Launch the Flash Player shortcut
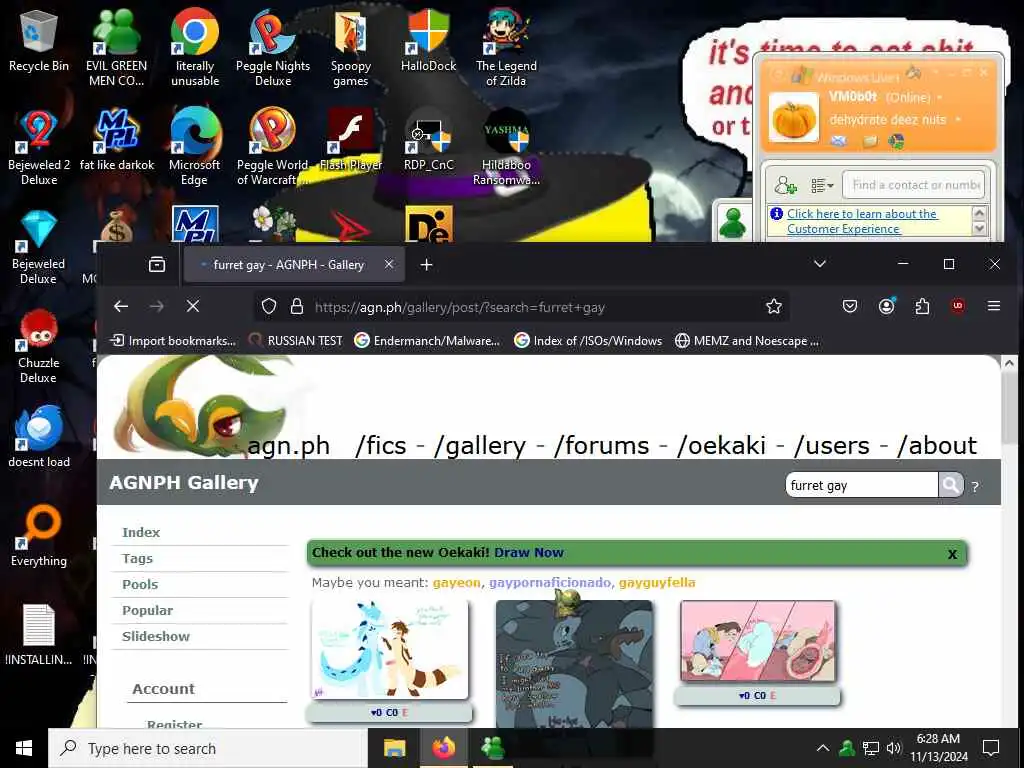The image size is (1024, 768). pyautogui.click(x=351, y=140)
